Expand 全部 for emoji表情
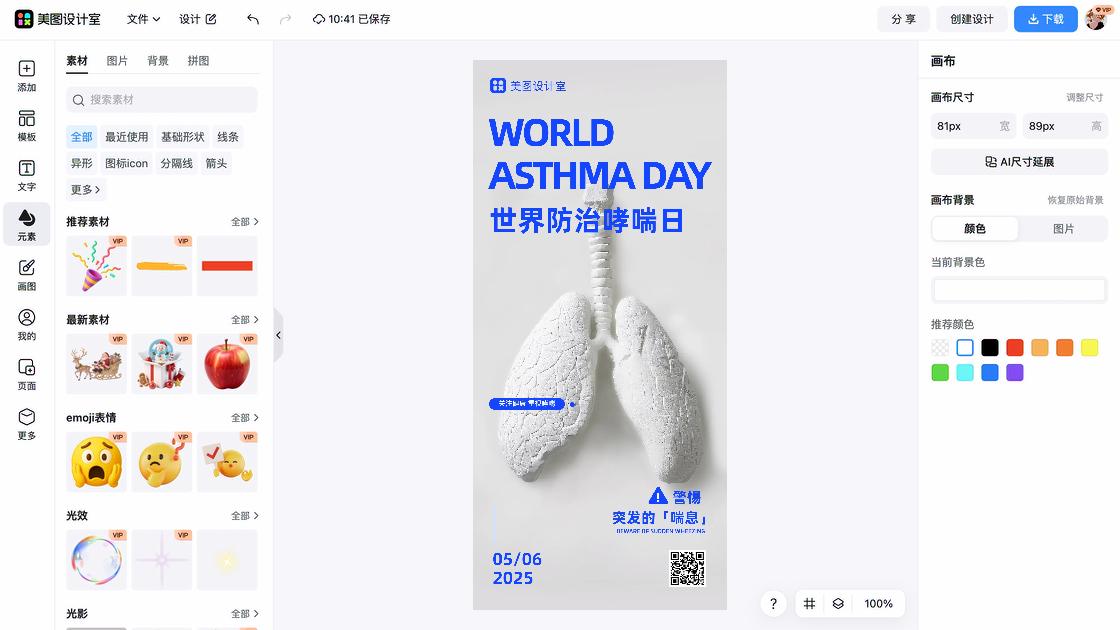 coord(244,417)
